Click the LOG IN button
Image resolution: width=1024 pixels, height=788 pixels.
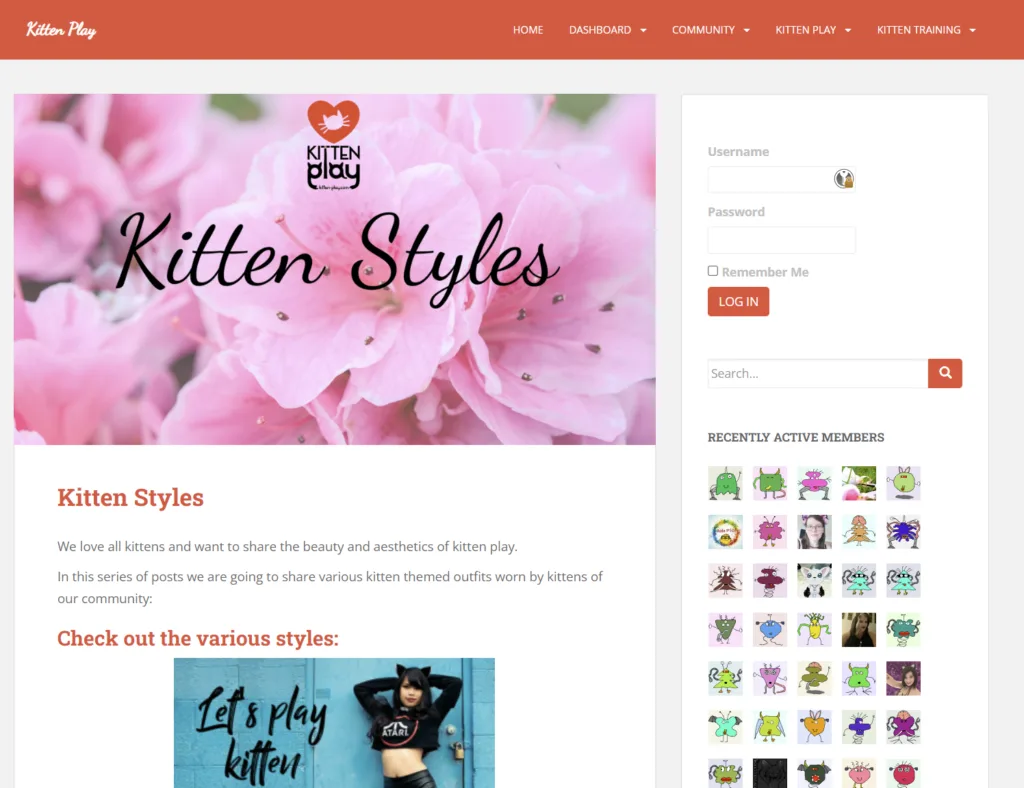(x=738, y=302)
